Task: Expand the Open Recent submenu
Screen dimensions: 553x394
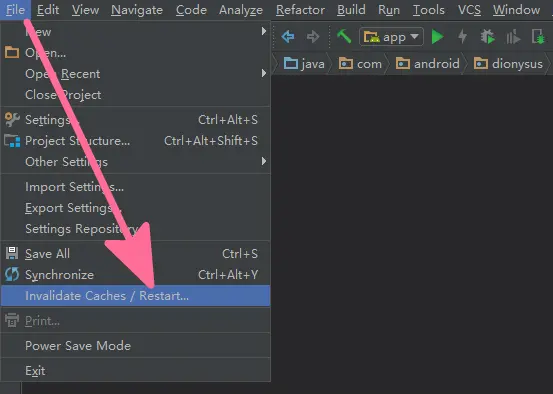Action: tap(135, 74)
